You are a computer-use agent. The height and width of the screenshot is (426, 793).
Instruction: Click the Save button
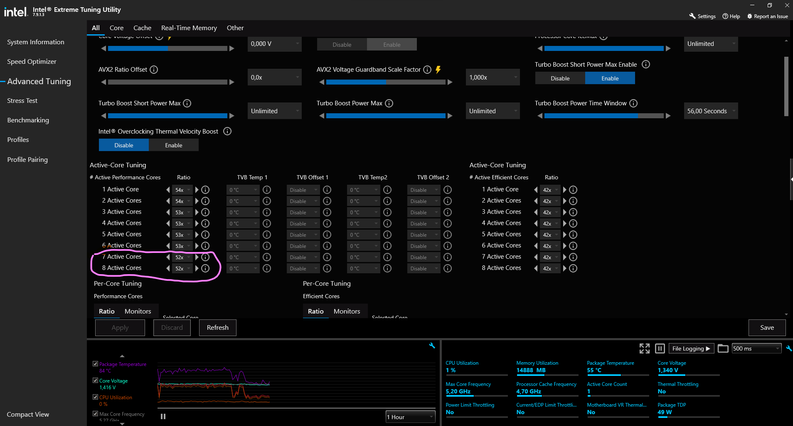(x=767, y=327)
